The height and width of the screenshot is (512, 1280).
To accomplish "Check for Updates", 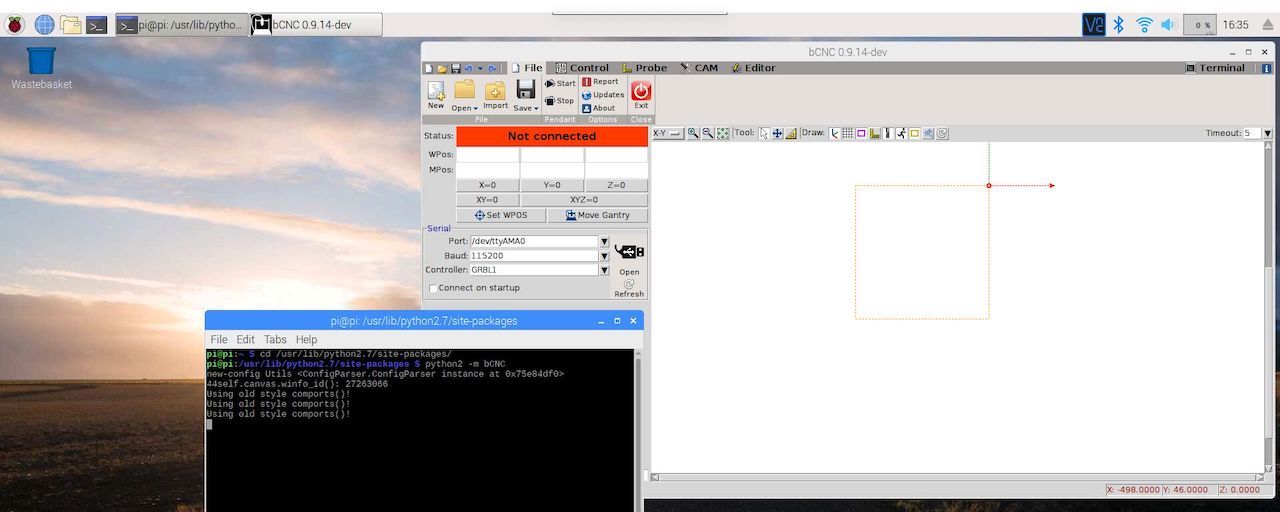I will 602,95.
